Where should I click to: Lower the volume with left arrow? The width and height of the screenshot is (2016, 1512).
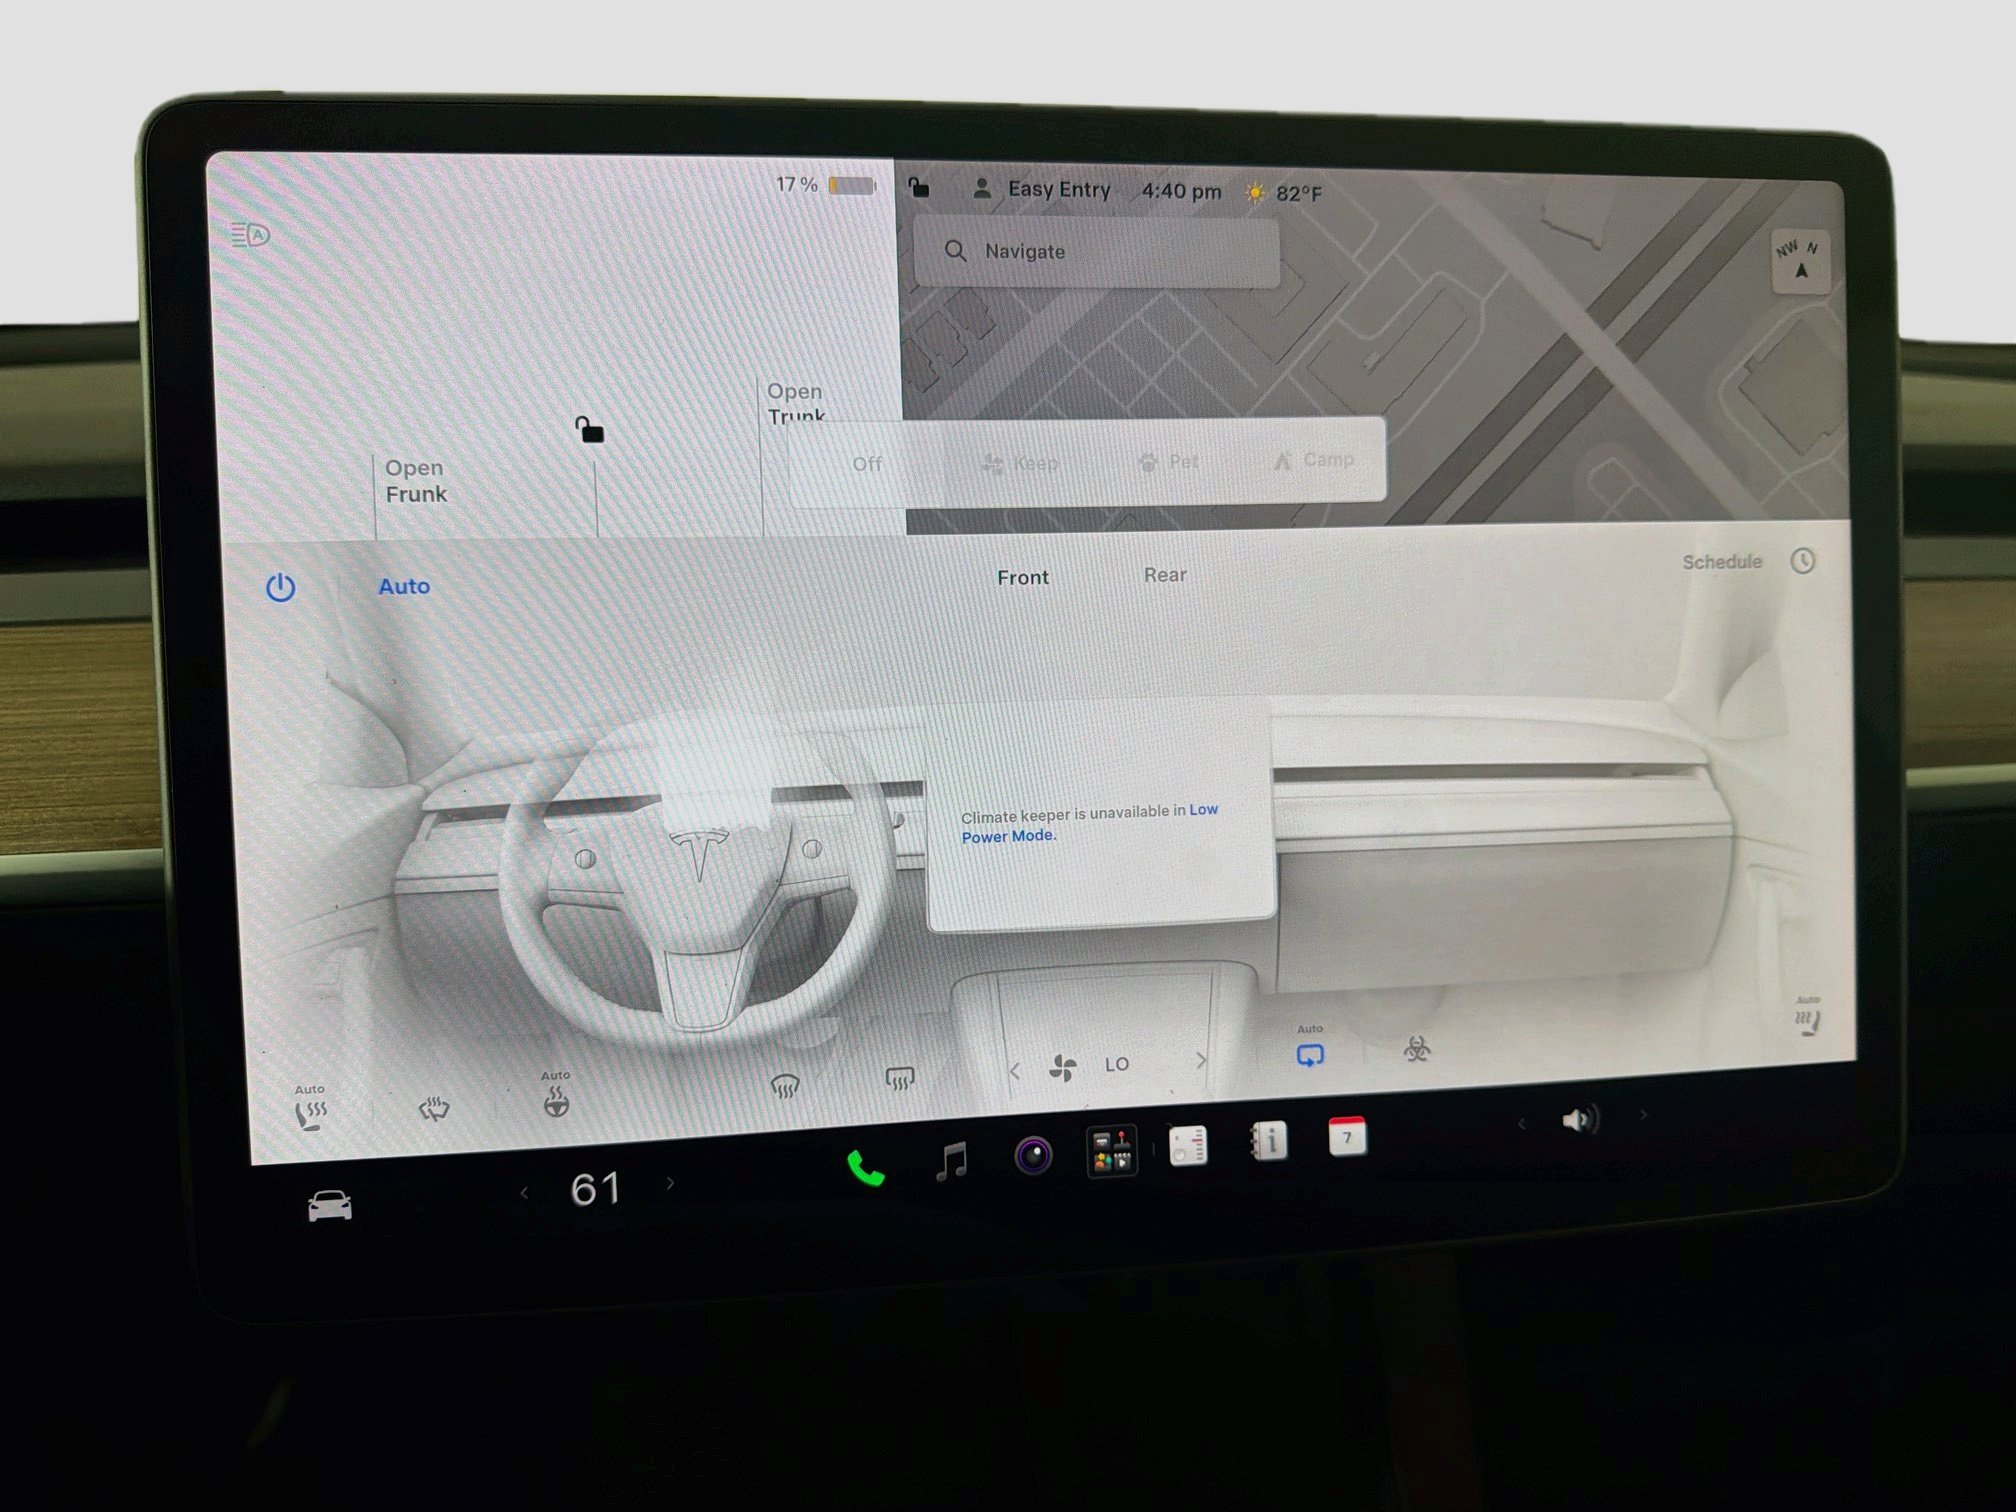1521,1124
